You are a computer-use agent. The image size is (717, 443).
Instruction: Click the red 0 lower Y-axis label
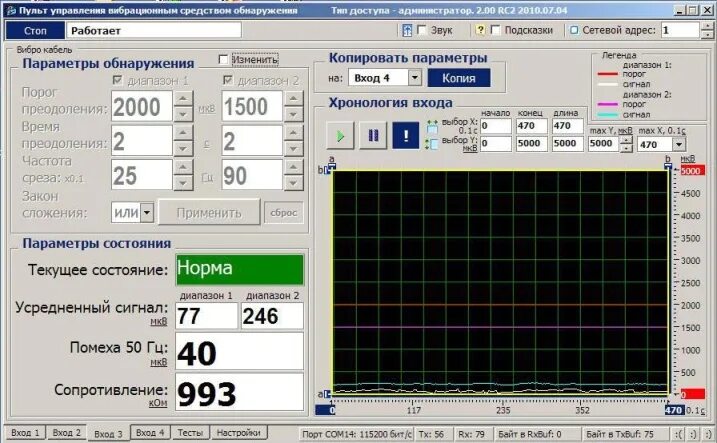click(x=692, y=394)
